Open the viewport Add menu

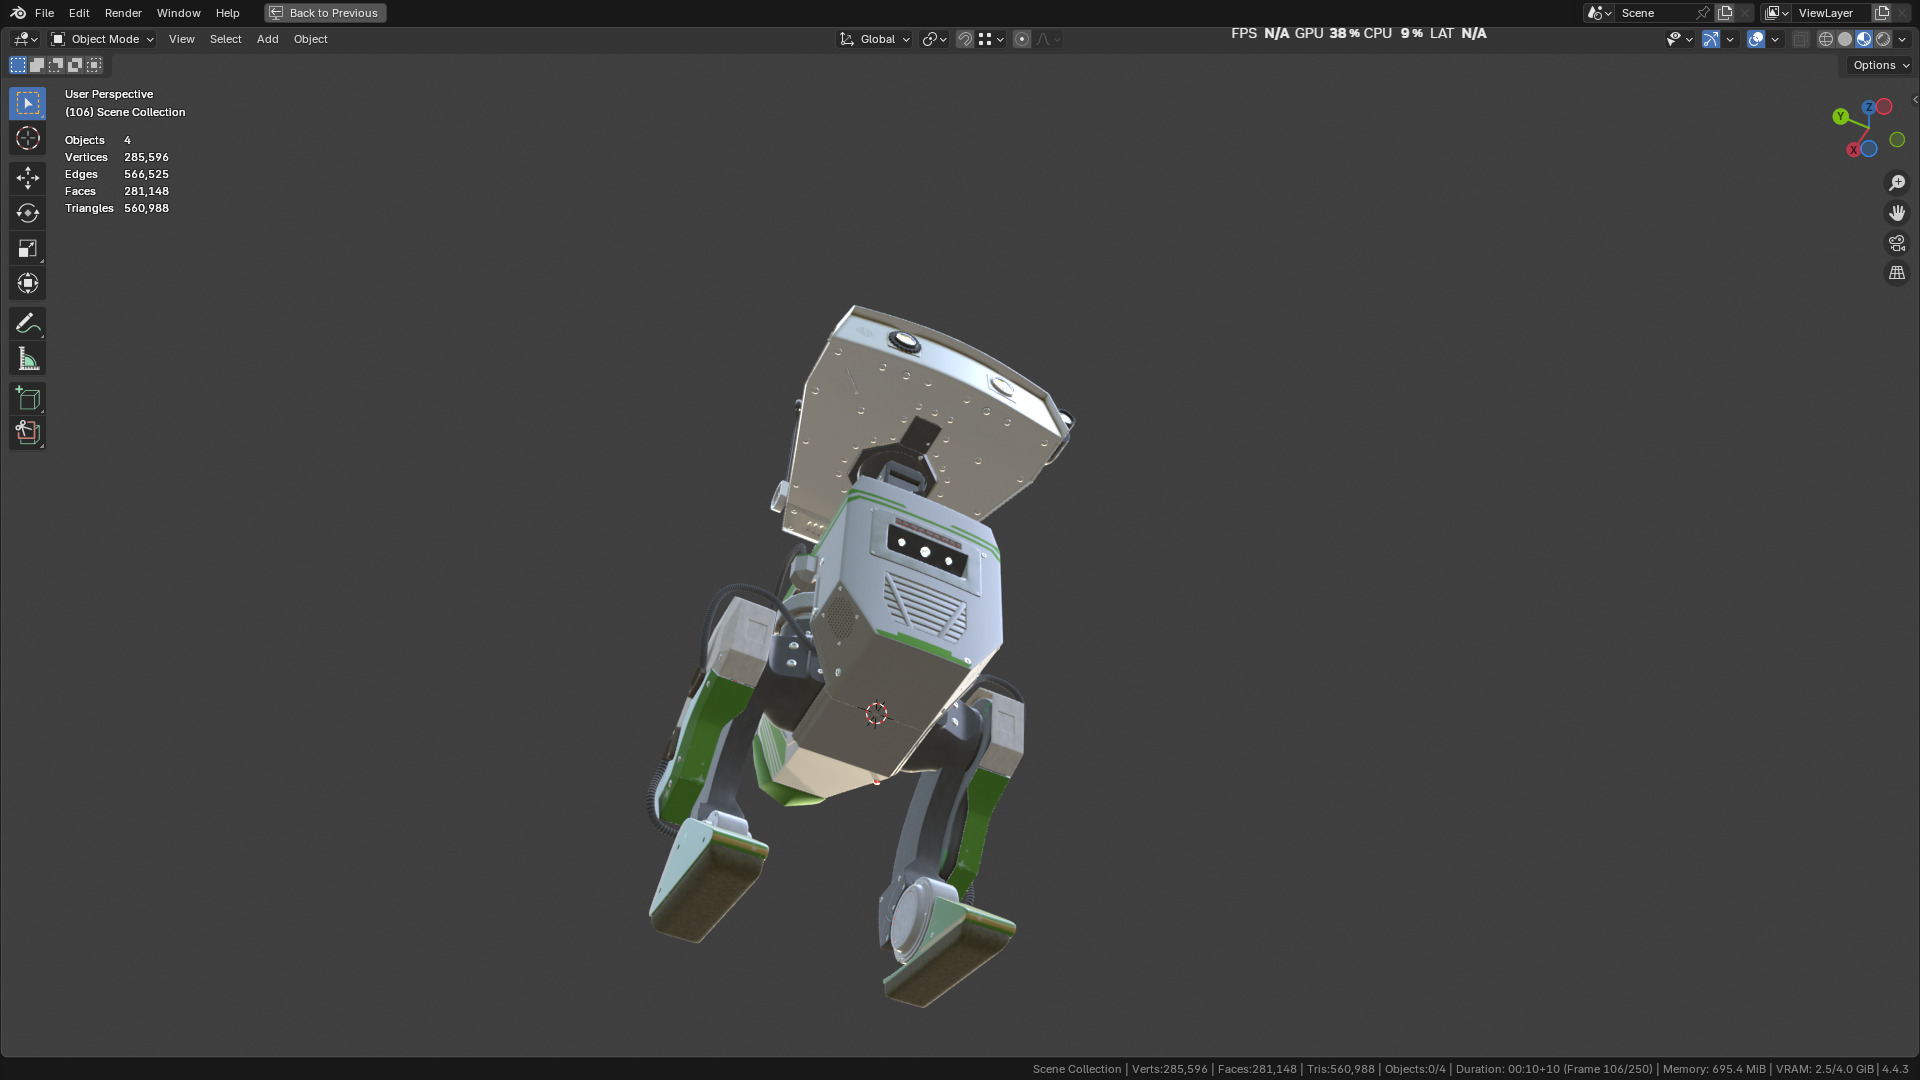267,39
